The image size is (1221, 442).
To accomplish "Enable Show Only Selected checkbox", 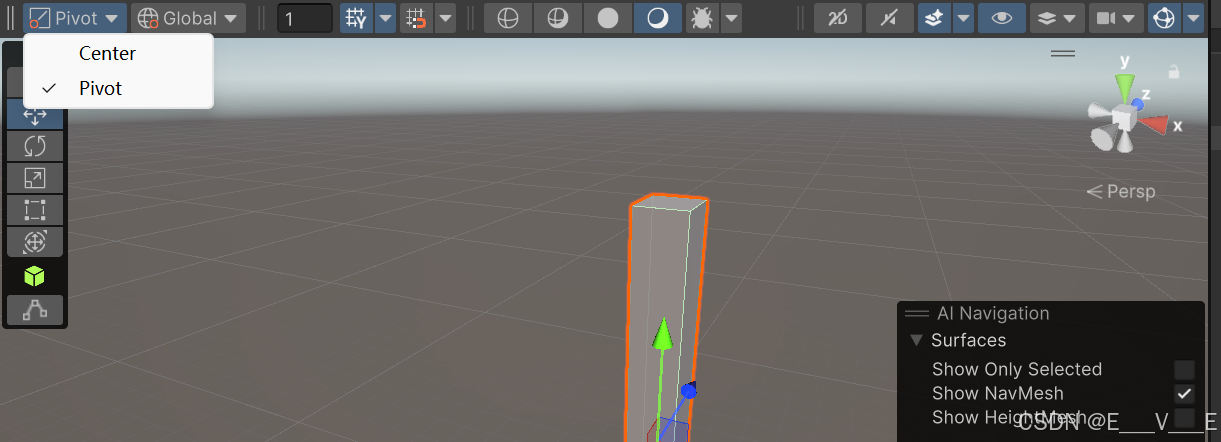I will point(1184,369).
